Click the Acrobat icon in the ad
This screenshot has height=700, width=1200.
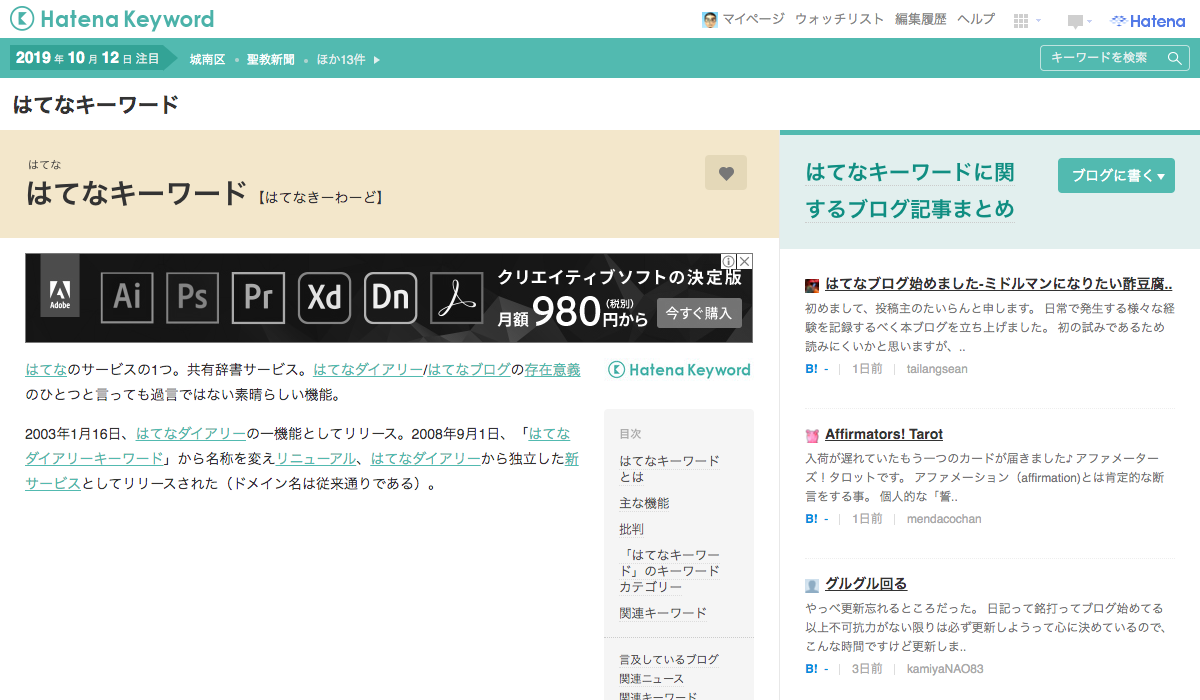[x=456, y=297]
